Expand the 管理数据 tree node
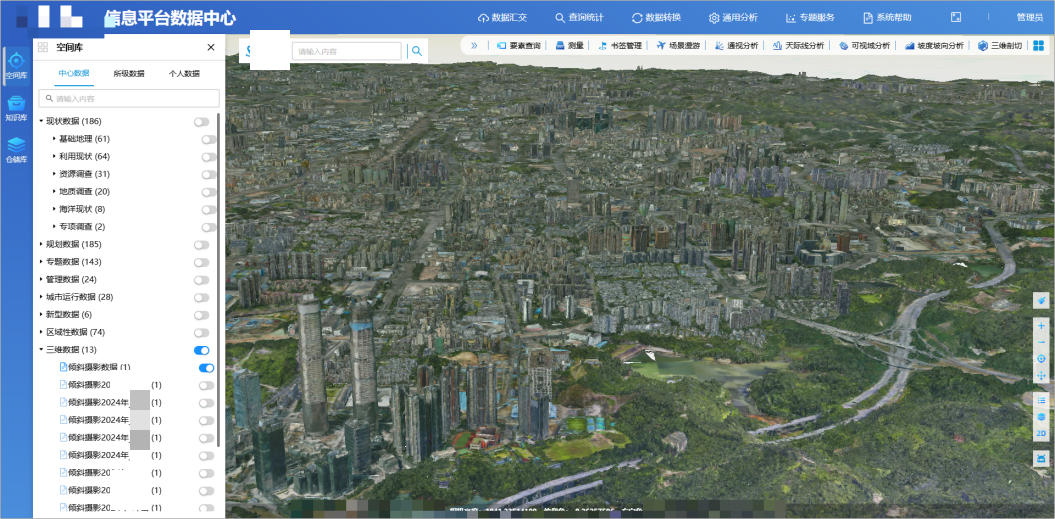1055x519 pixels. pyautogui.click(x=40, y=279)
